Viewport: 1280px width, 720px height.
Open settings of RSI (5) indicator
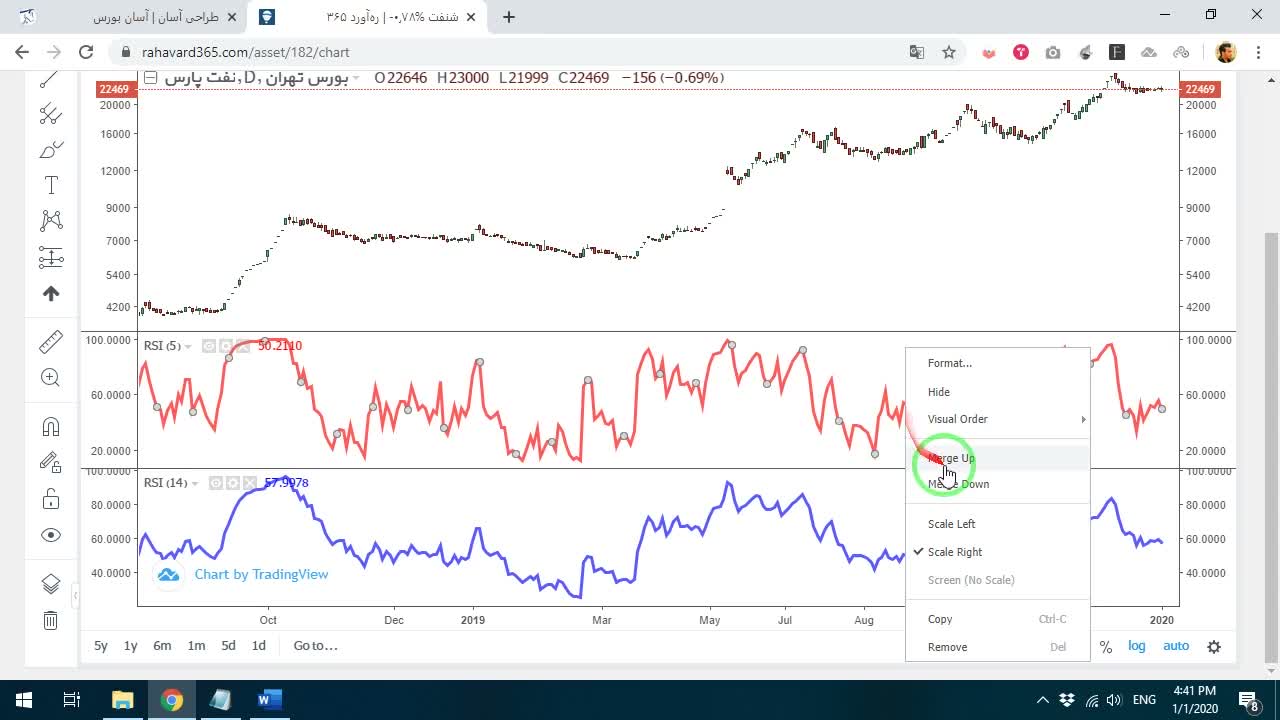click(x=227, y=346)
